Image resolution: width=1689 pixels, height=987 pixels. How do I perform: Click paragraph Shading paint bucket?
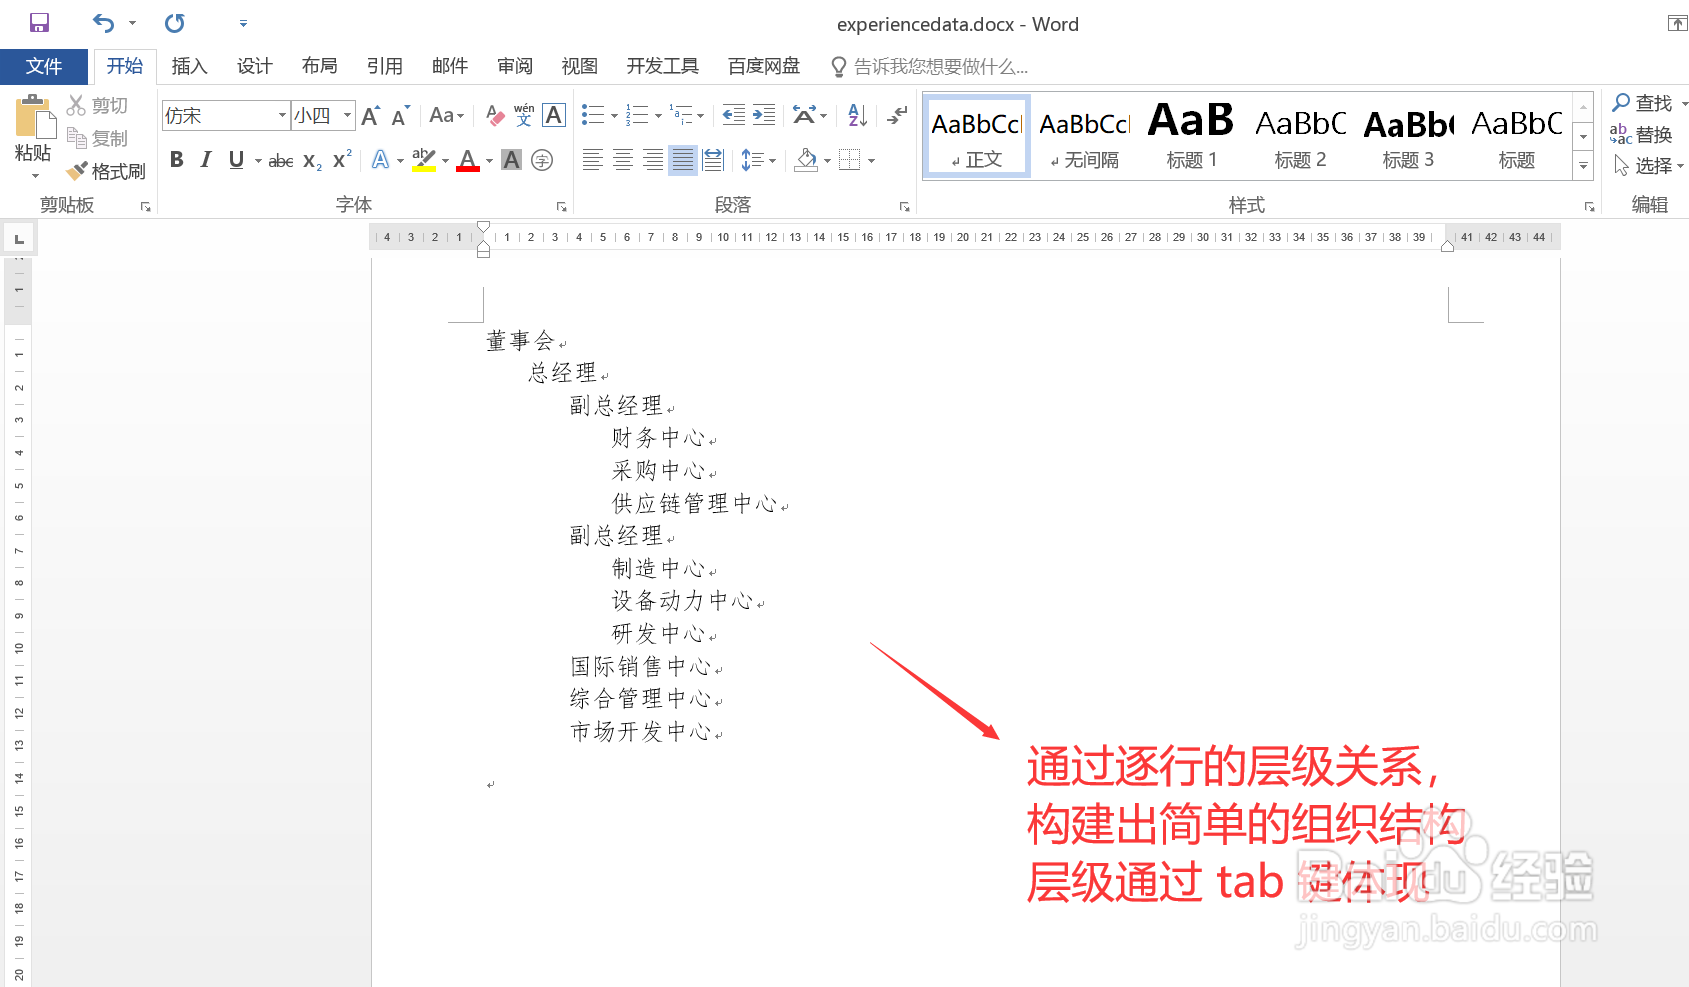point(806,160)
